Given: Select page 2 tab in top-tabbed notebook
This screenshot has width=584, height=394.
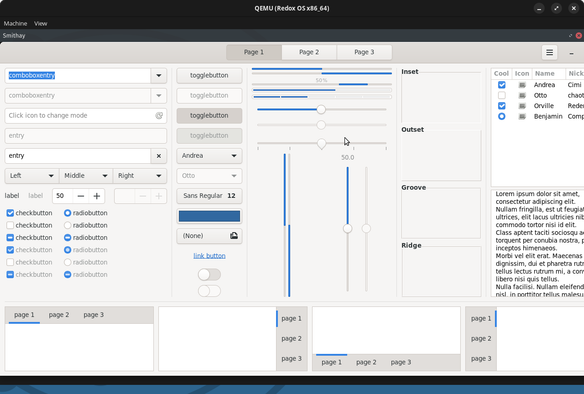Looking at the screenshot, I should click(x=59, y=315).
